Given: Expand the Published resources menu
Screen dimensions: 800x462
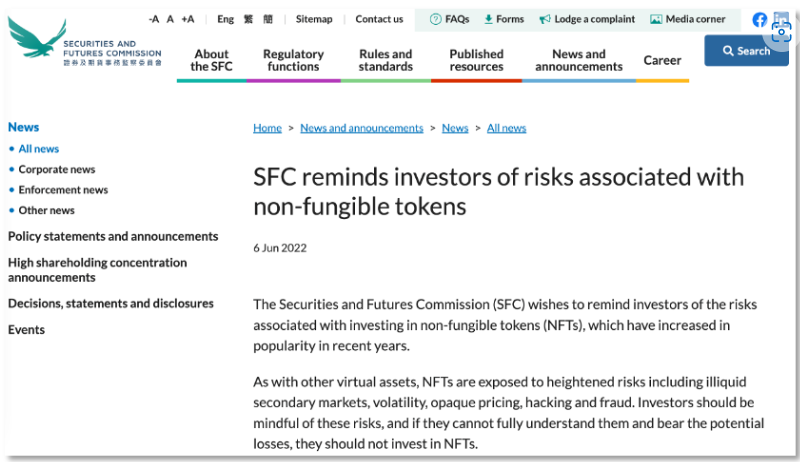Looking at the screenshot, I should tap(476, 60).
